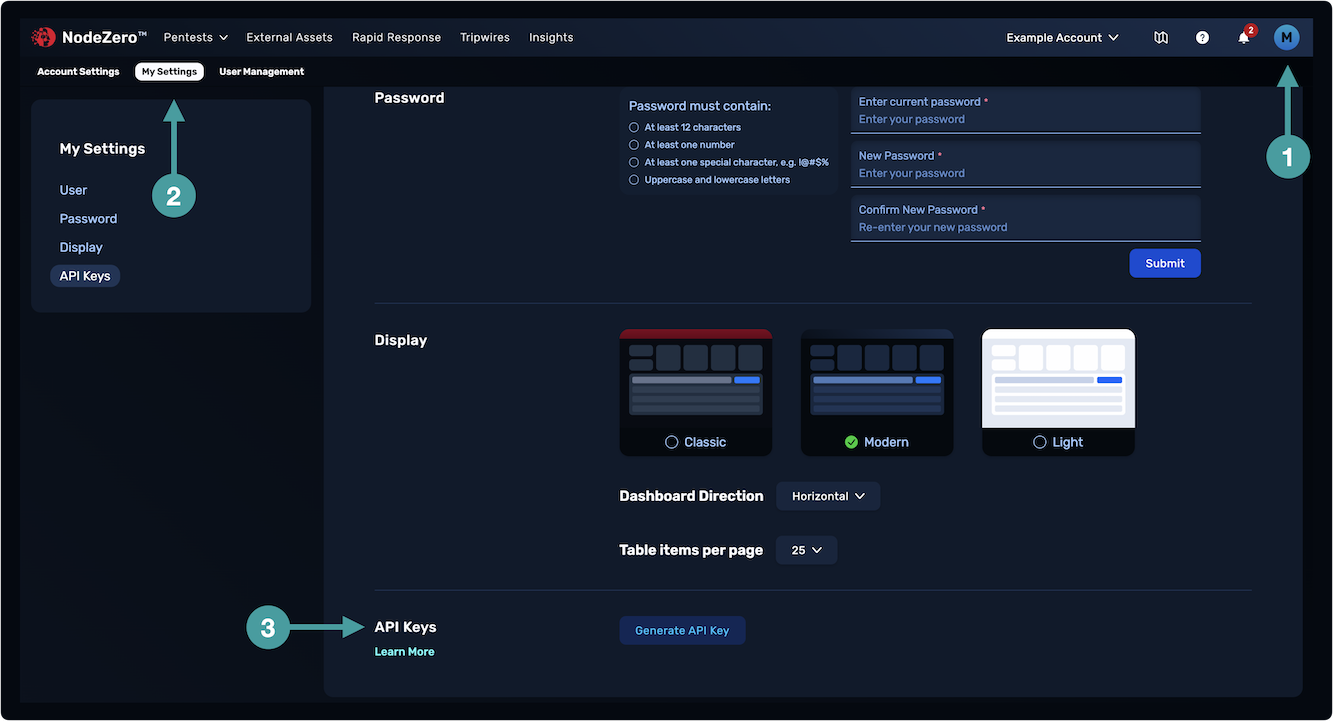Viewport: 1333px width, 721px height.
Task: Click the Generate API Key button
Action: click(x=682, y=631)
